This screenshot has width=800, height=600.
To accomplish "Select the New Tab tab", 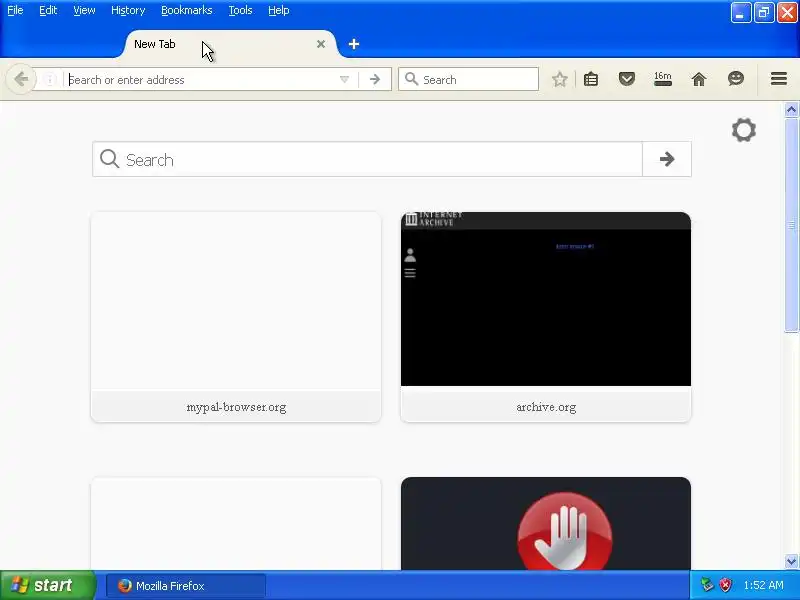I will click(x=230, y=44).
